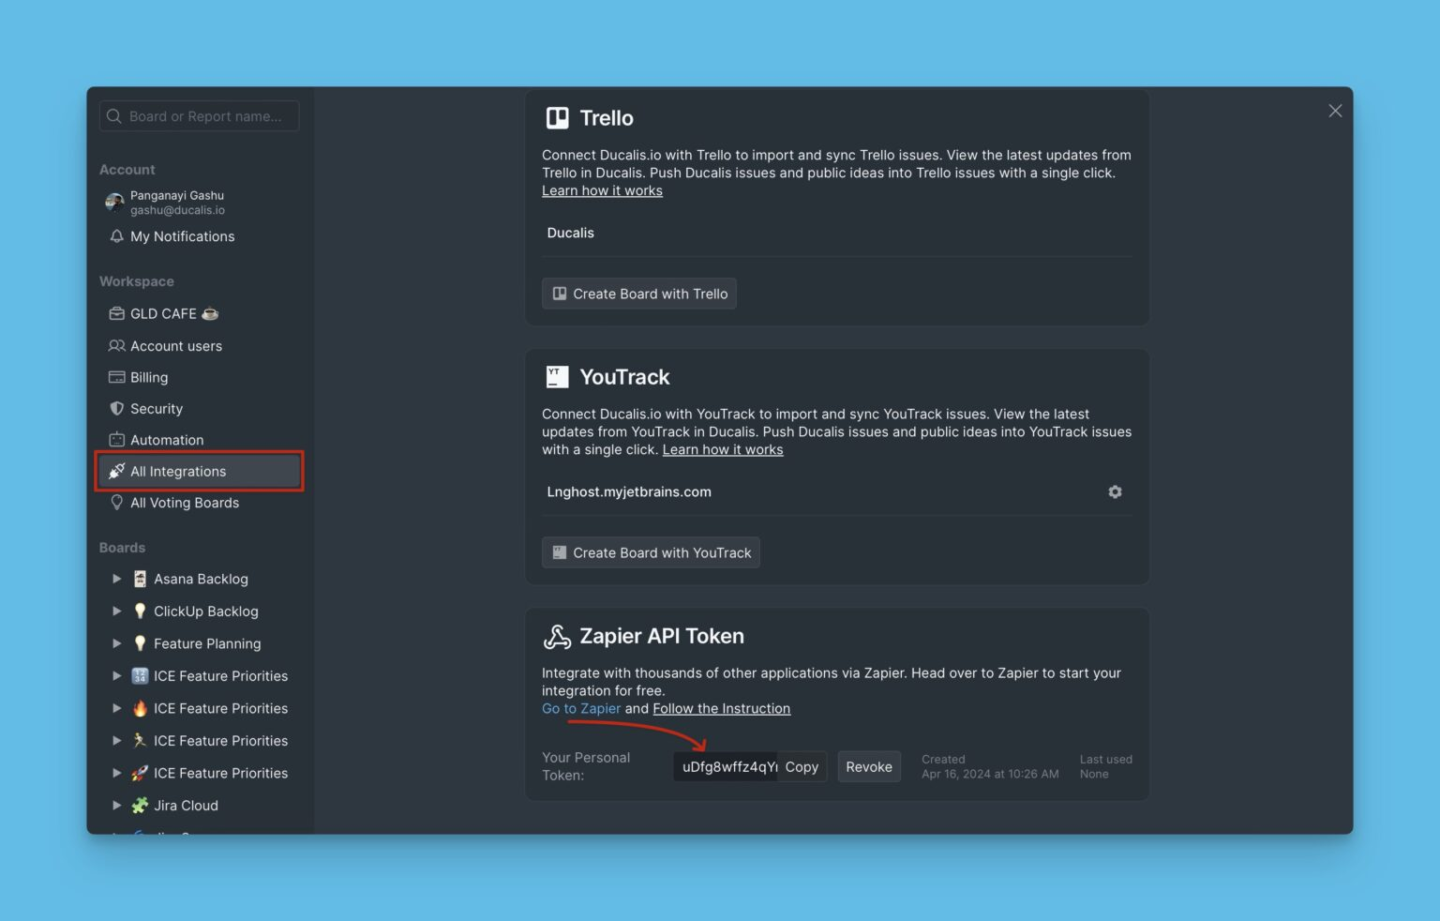This screenshot has width=1440, height=921.
Task: Click the Zapier API Token icon
Action: click(x=557, y=637)
